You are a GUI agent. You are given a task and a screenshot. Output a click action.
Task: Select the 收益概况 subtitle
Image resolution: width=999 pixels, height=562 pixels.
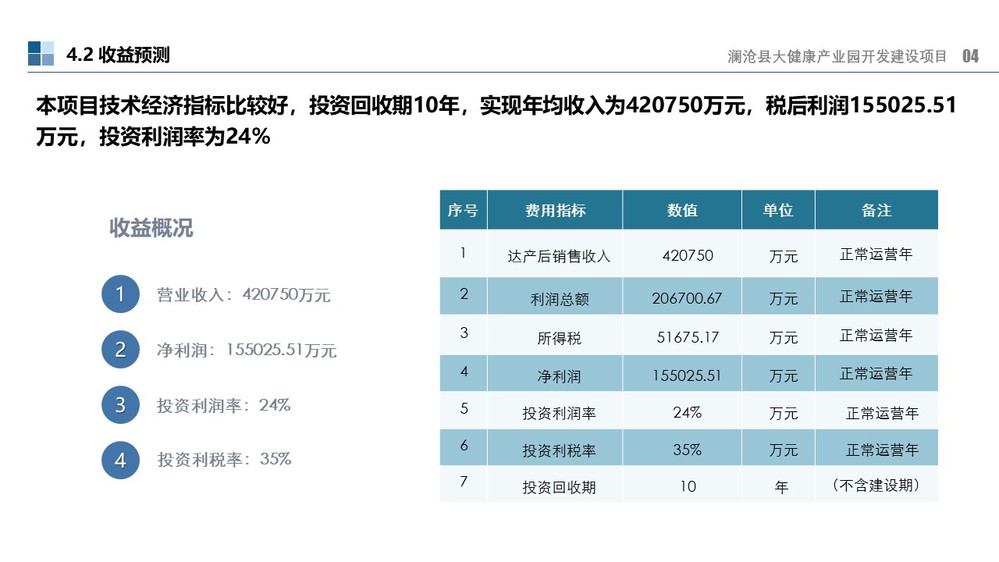[151, 228]
